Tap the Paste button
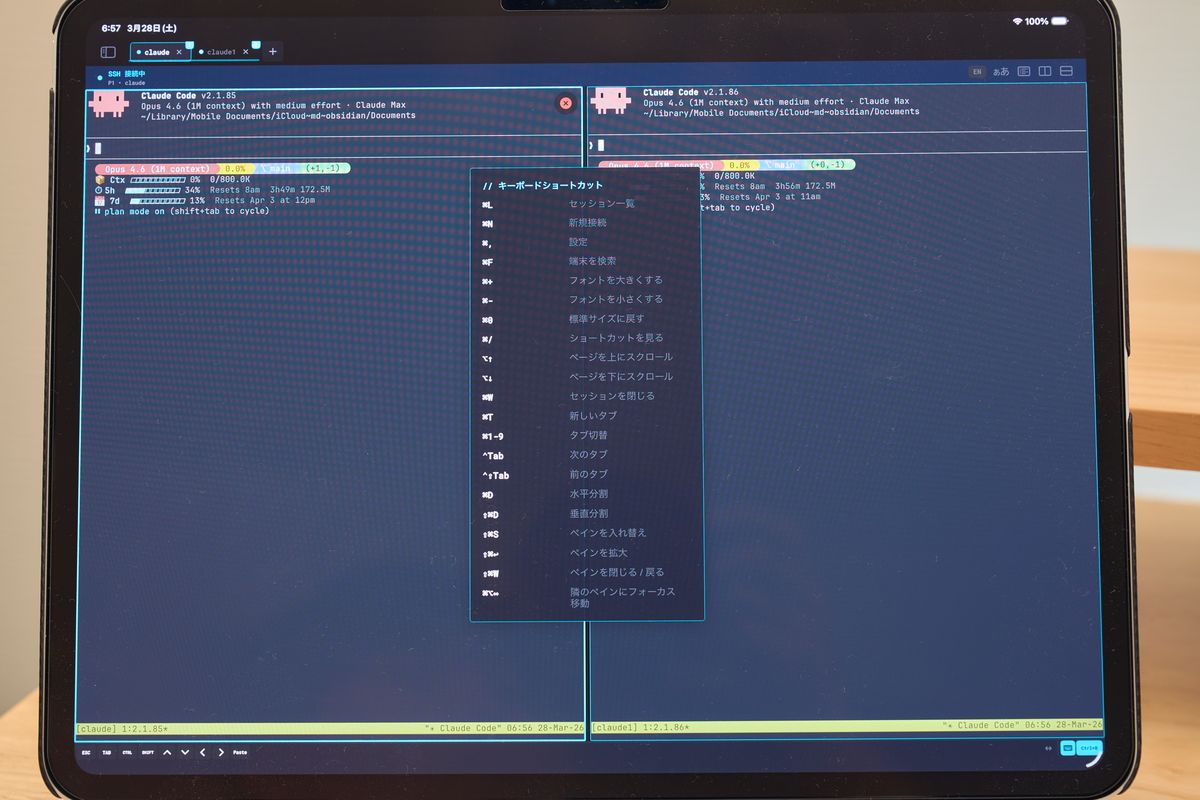Screen dimensions: 1200x800 240,752
